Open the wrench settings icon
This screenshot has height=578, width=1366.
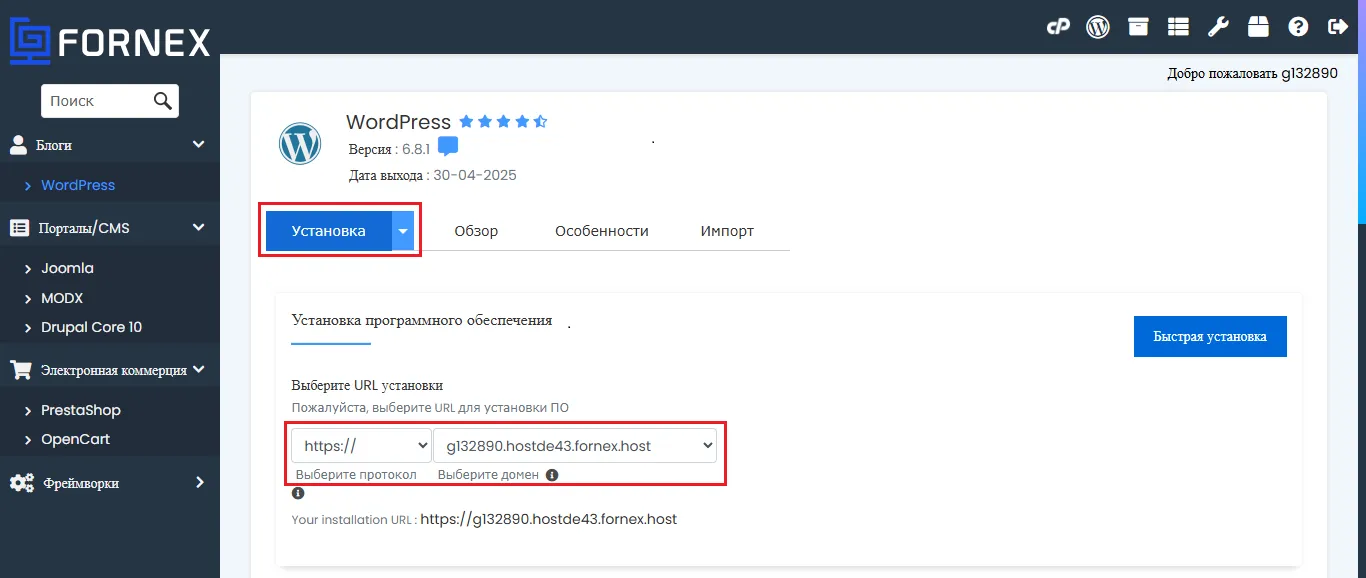[1218, 27]
